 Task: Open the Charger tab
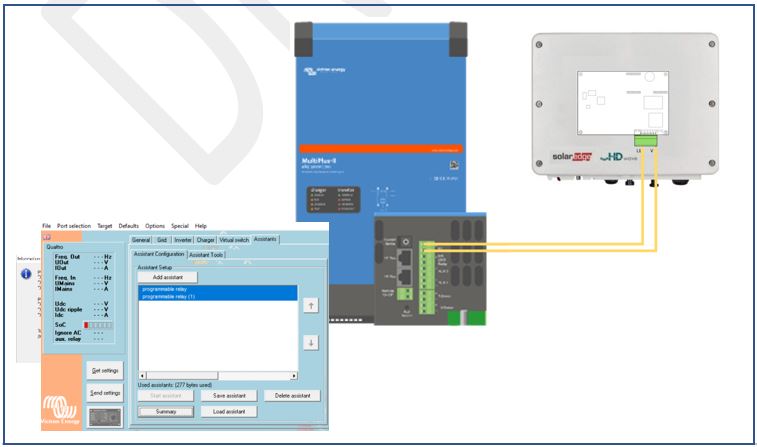(x=205, y=240)
